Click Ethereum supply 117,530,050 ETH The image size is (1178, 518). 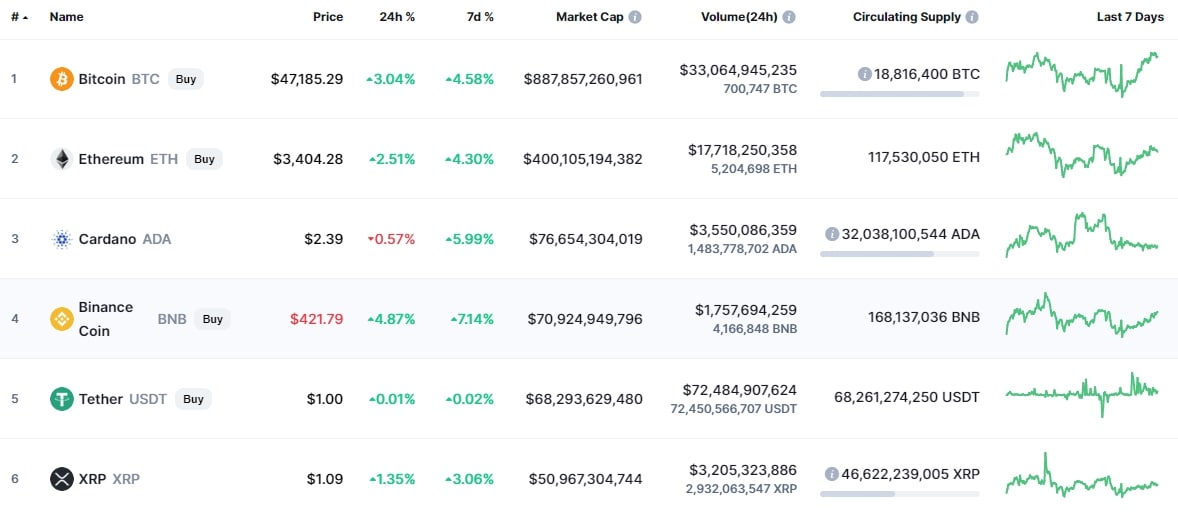923,158
